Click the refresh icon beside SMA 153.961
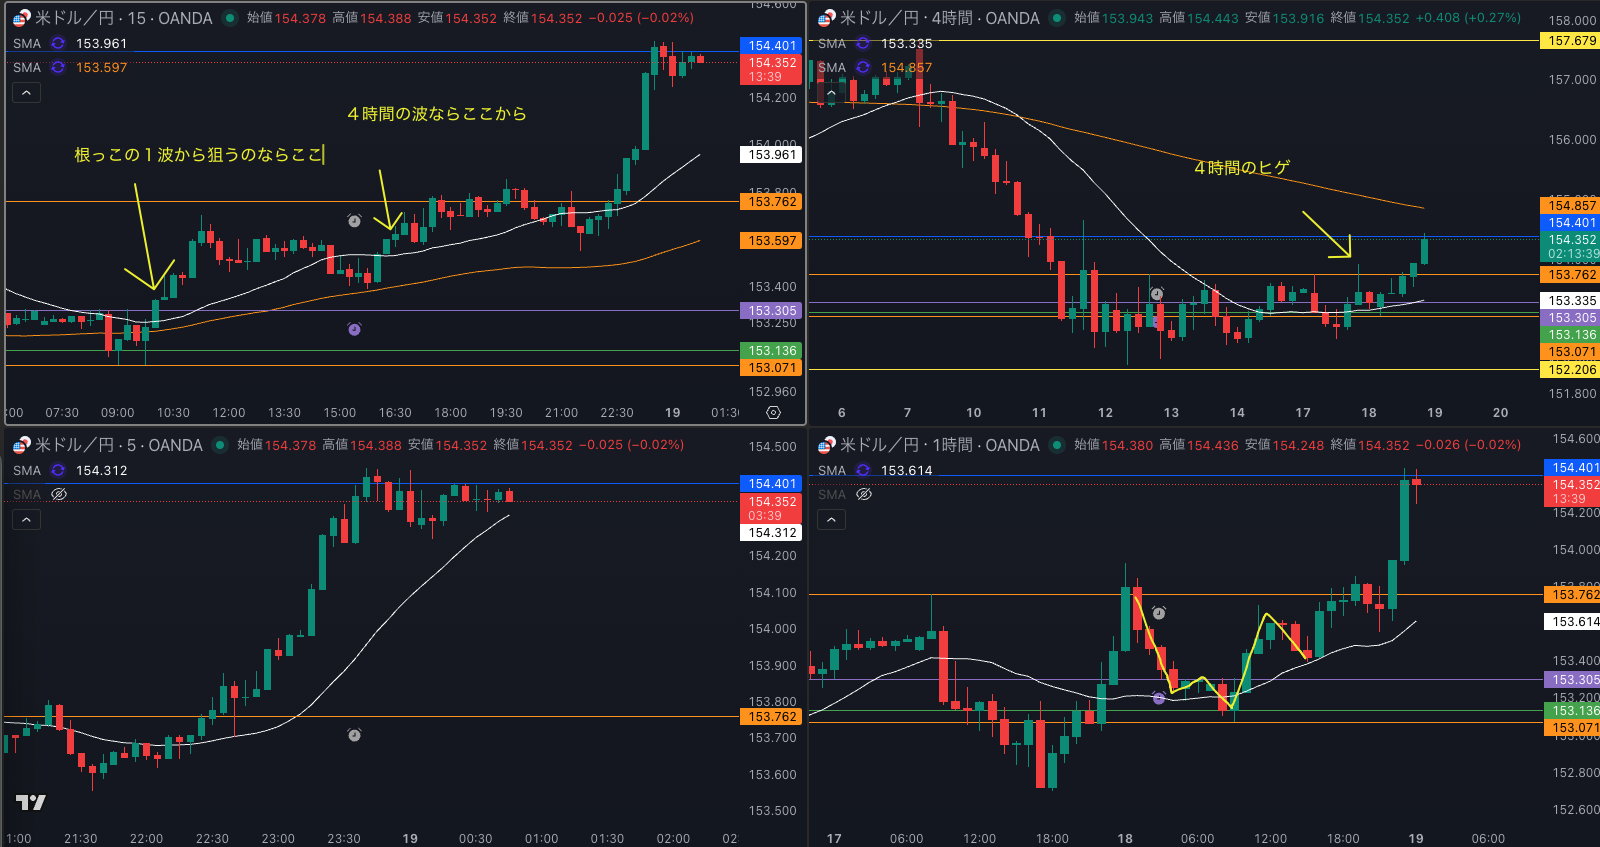This screenshot has width=1600, height=847. (58, 43)
